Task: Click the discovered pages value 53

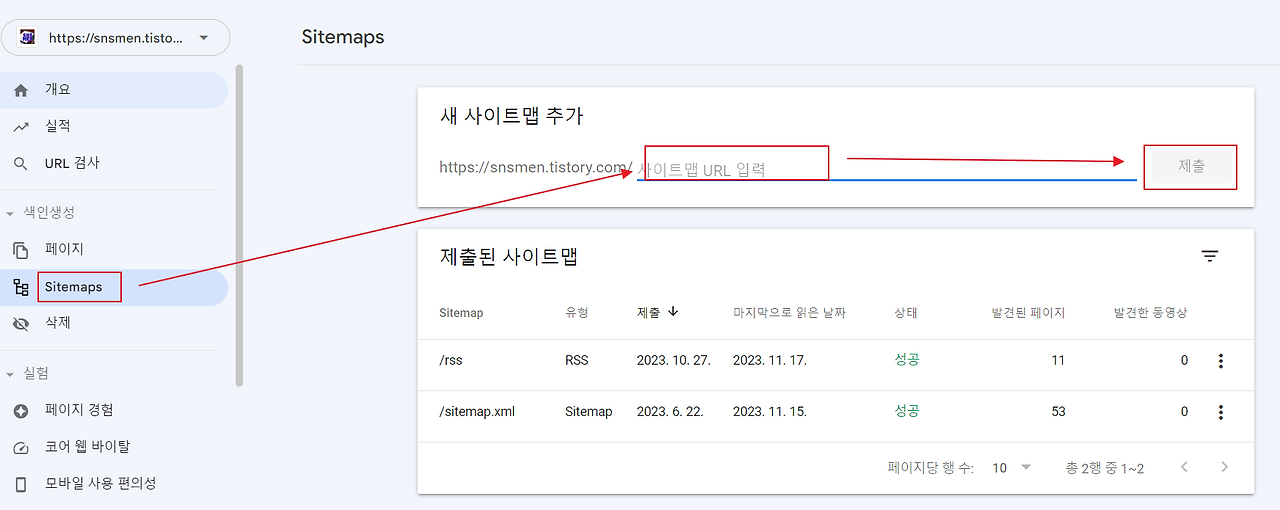Action: click(x=1058, y=412)
